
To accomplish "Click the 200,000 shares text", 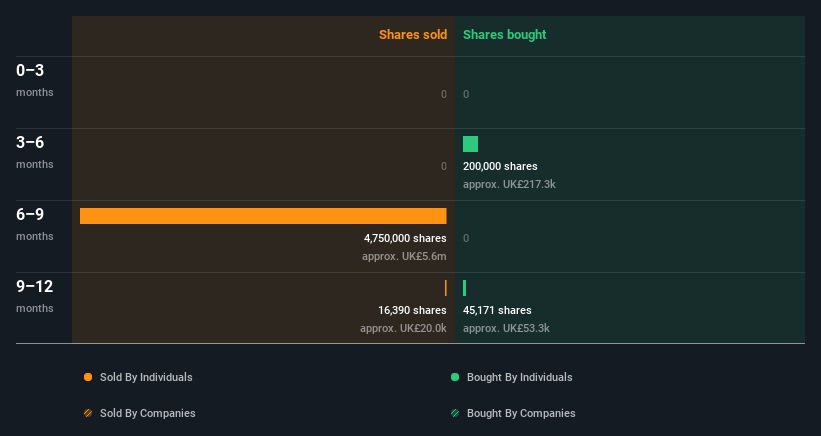I will point(500,166).
